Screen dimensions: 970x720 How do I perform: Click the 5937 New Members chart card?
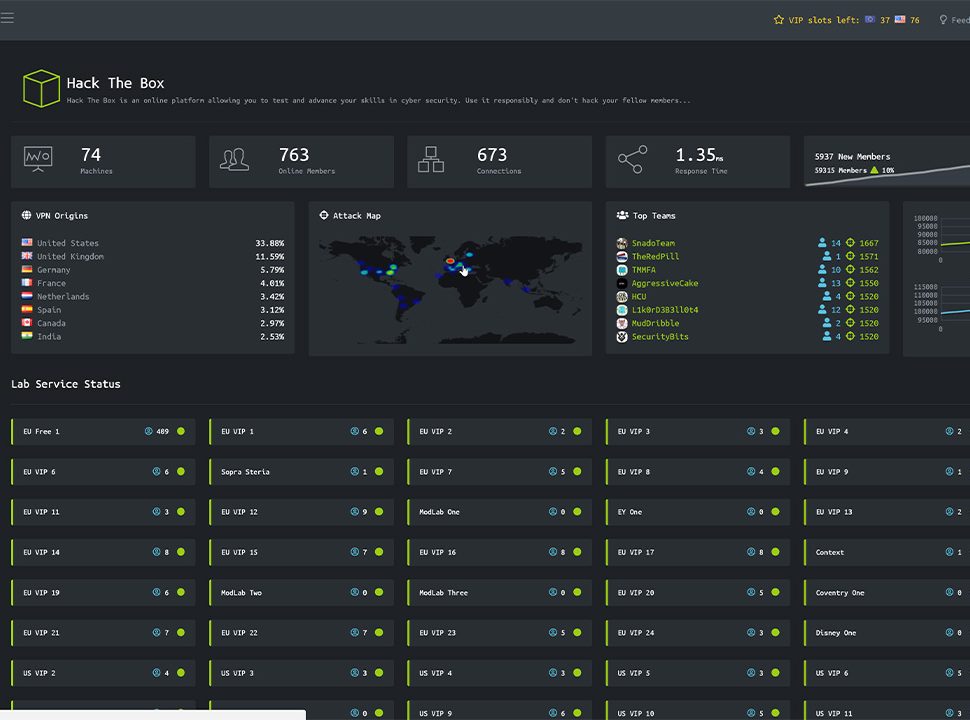[x=886, y=162]
